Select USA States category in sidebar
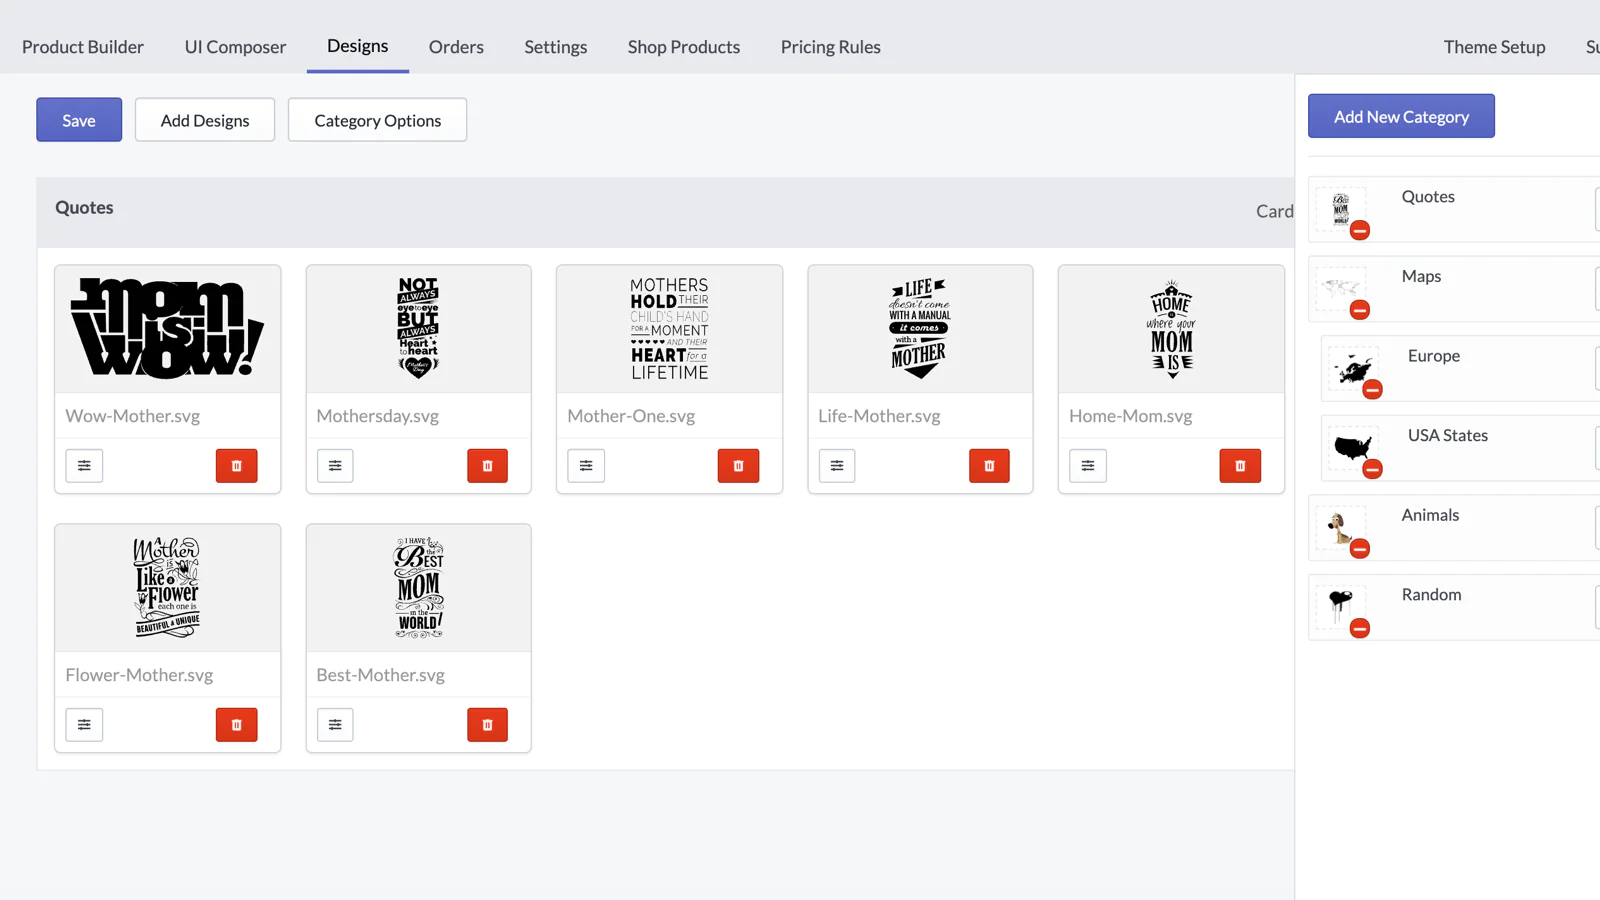The height and width of the screenshot is (900, 1600). point(1447,436)
